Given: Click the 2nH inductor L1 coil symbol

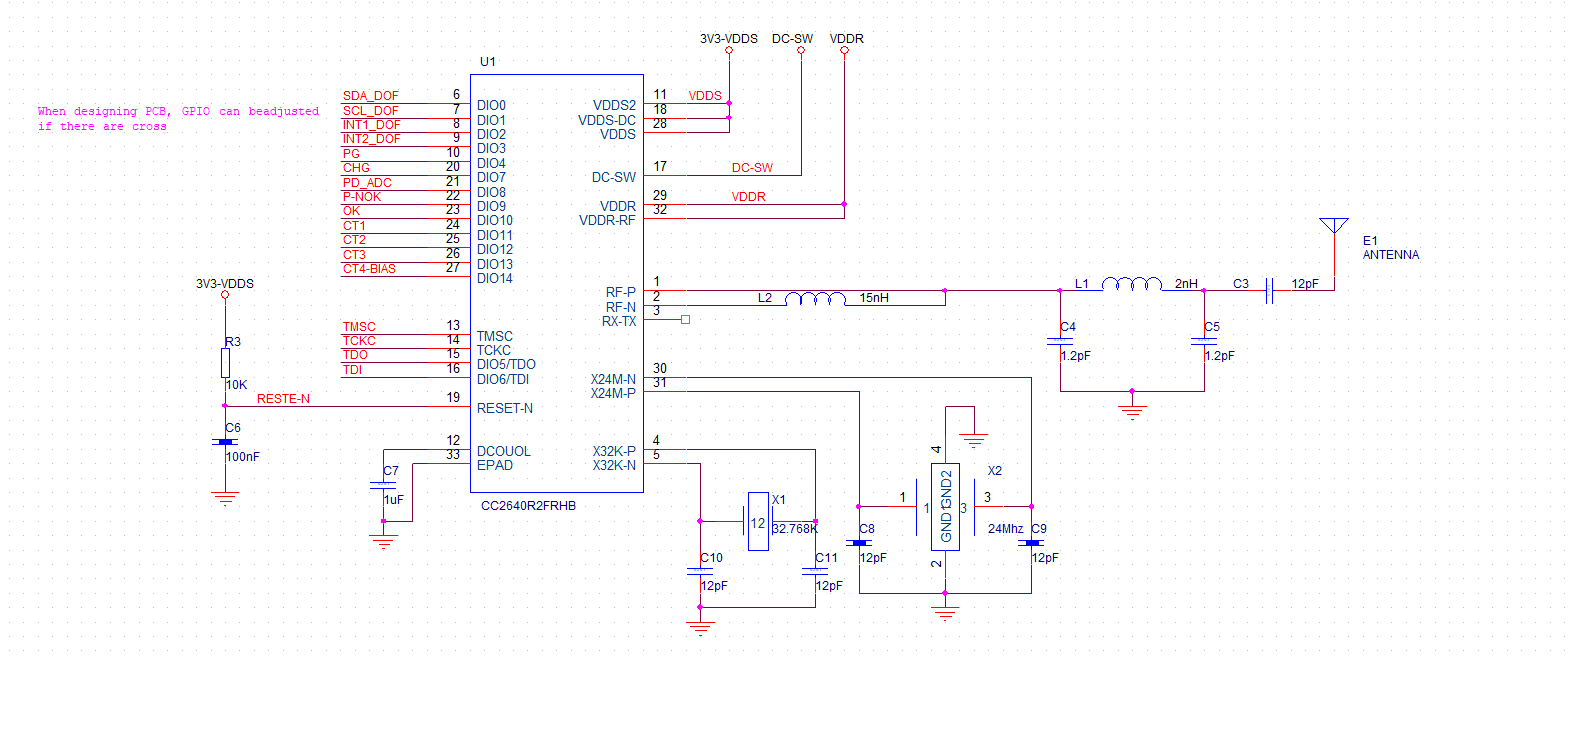Looking at the screenshot, I should pos(1132,284).
